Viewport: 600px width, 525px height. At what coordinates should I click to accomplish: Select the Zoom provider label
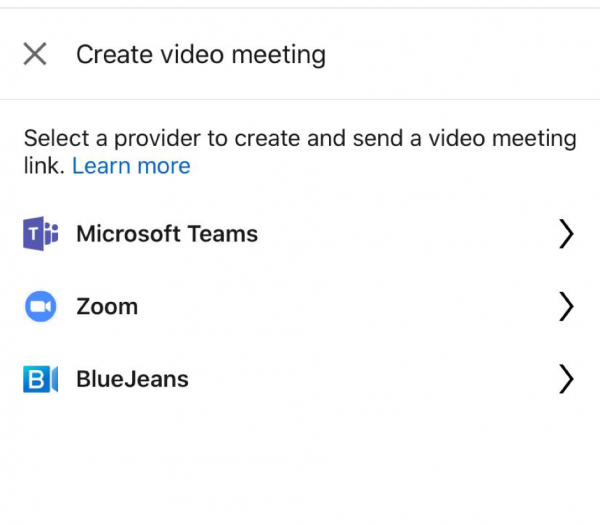pos(107,307)
